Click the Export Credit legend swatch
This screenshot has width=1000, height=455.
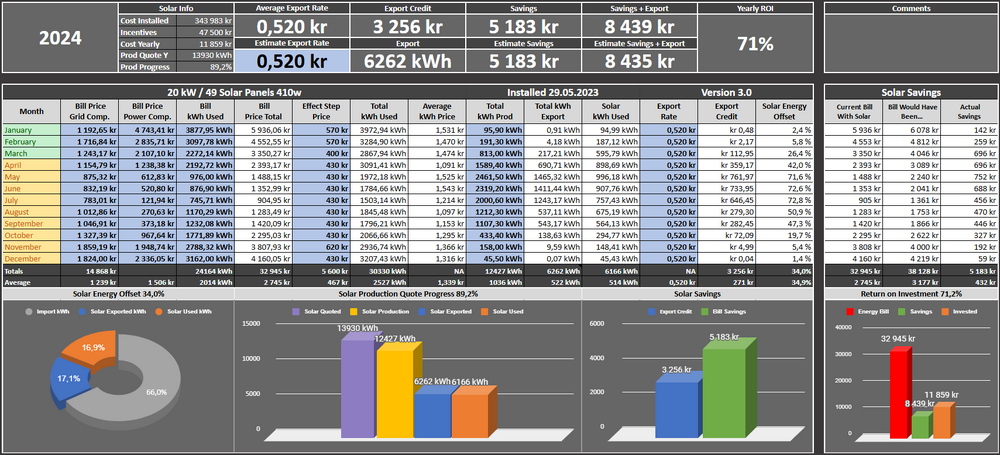tap(649, 313)
